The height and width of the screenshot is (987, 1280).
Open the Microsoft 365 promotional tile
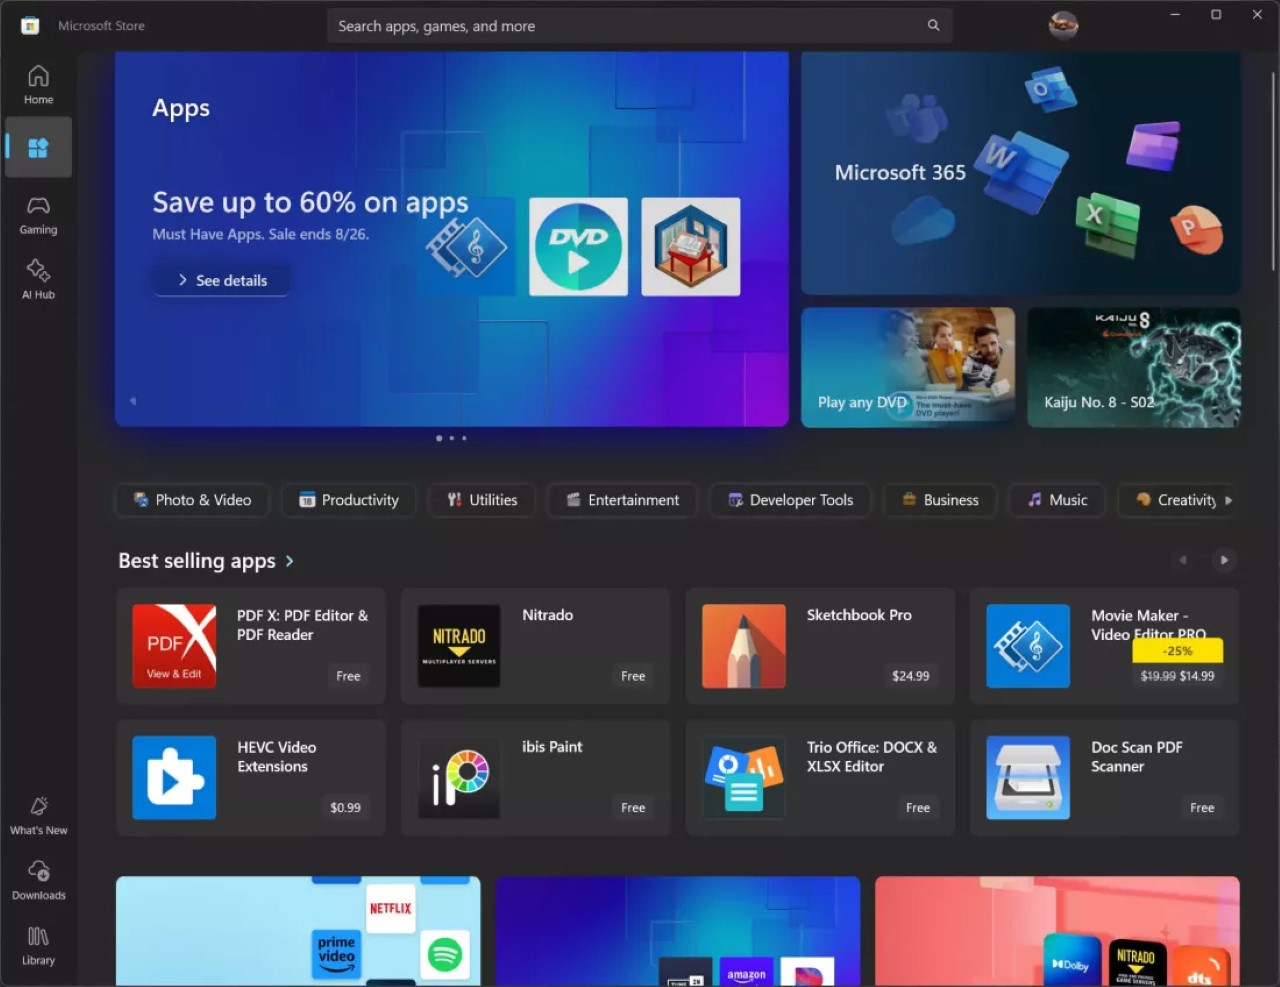coord(1019,171)
